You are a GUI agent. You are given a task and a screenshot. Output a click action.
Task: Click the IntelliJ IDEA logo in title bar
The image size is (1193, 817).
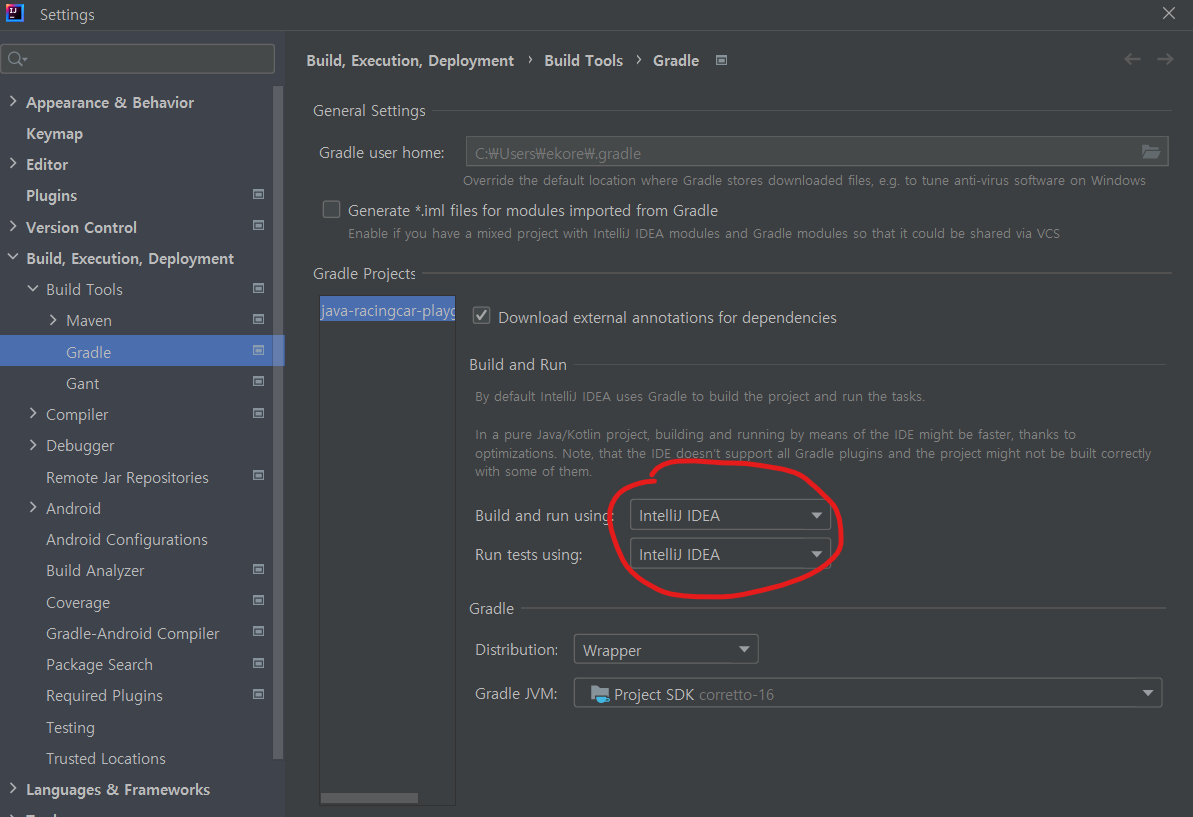pyautogui.click(x=15, y=13)
